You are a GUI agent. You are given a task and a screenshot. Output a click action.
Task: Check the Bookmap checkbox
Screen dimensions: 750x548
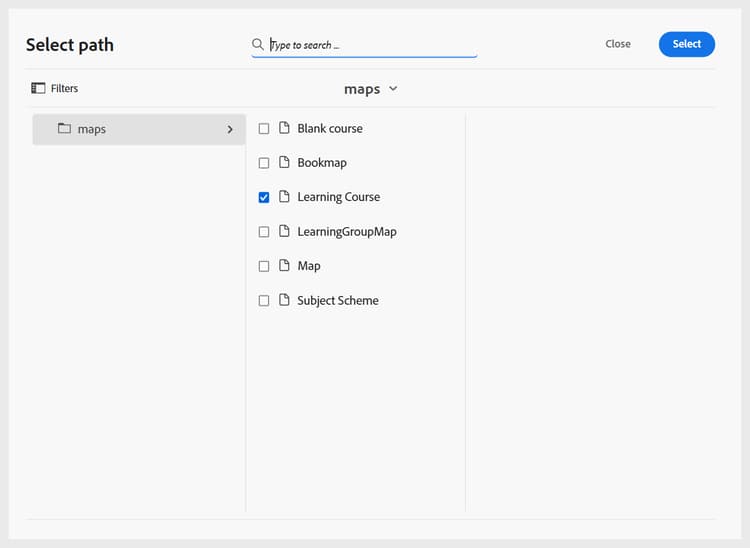point(264,162)
